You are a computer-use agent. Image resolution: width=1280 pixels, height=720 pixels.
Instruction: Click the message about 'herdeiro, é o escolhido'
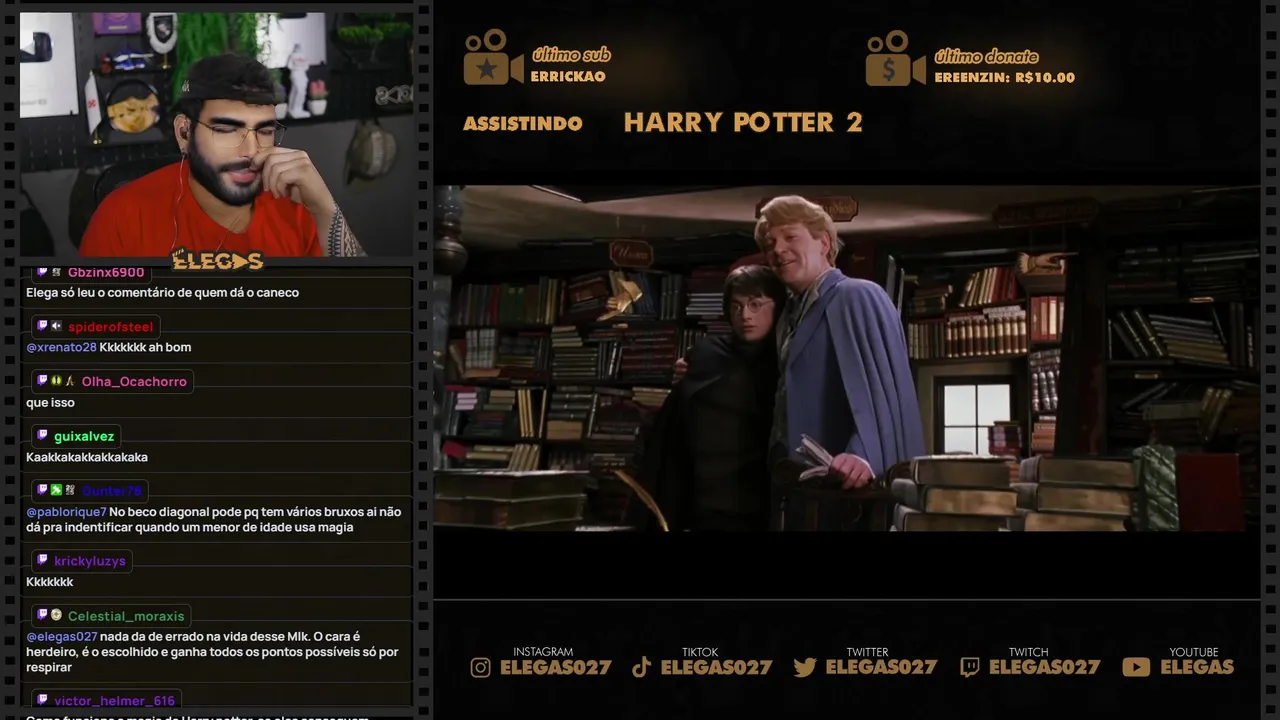pyautogui.click(x=212, y=652)
